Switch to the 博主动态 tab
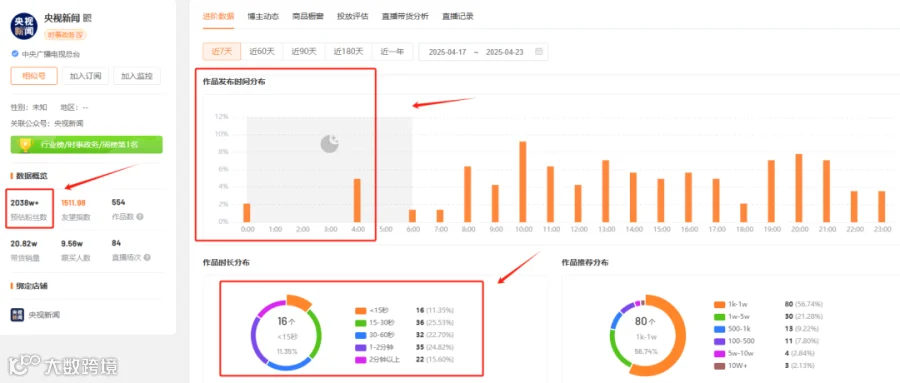 point(263,17)
